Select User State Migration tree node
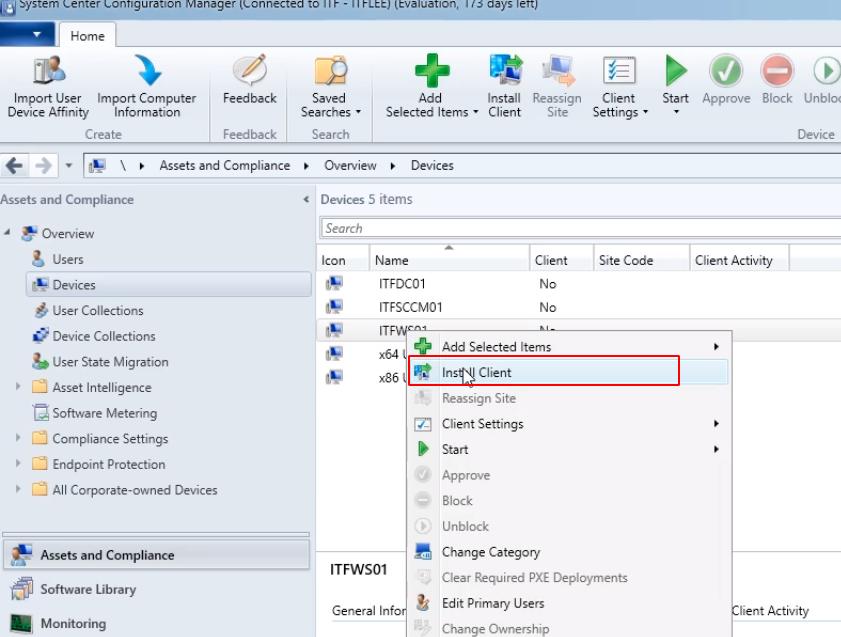This screenshot has width=841, height=637. [110, 362]
